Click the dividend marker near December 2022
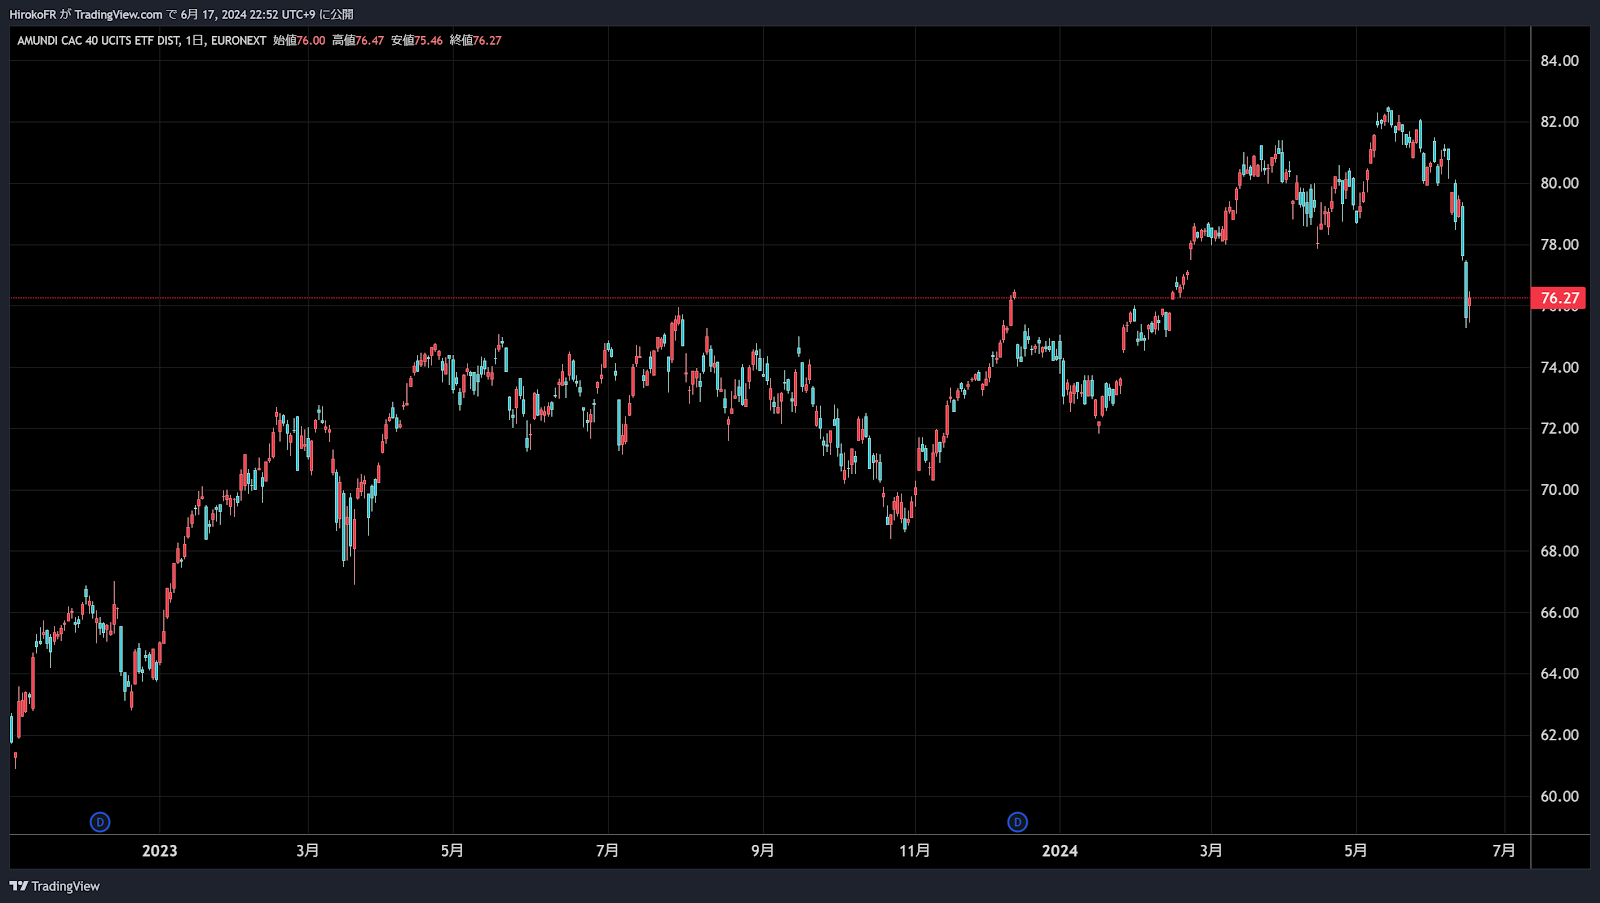 (x=100, y=822)
